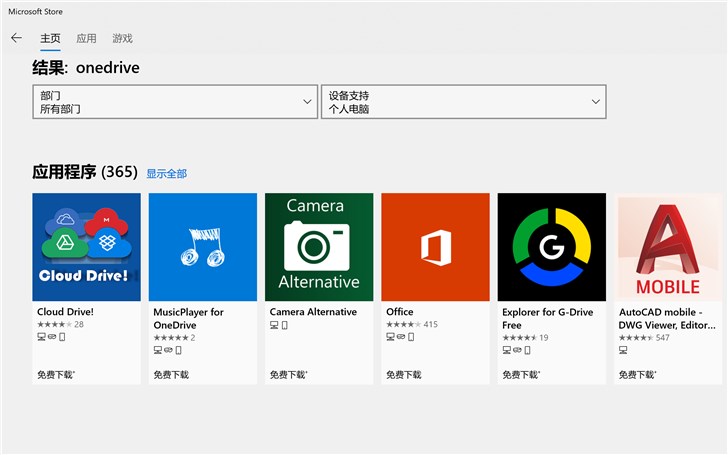Click 免费下载 under Cloud Drive!
Image resolution: width=728 pixels, height=455 pixels.
click(x=56, y=375)
